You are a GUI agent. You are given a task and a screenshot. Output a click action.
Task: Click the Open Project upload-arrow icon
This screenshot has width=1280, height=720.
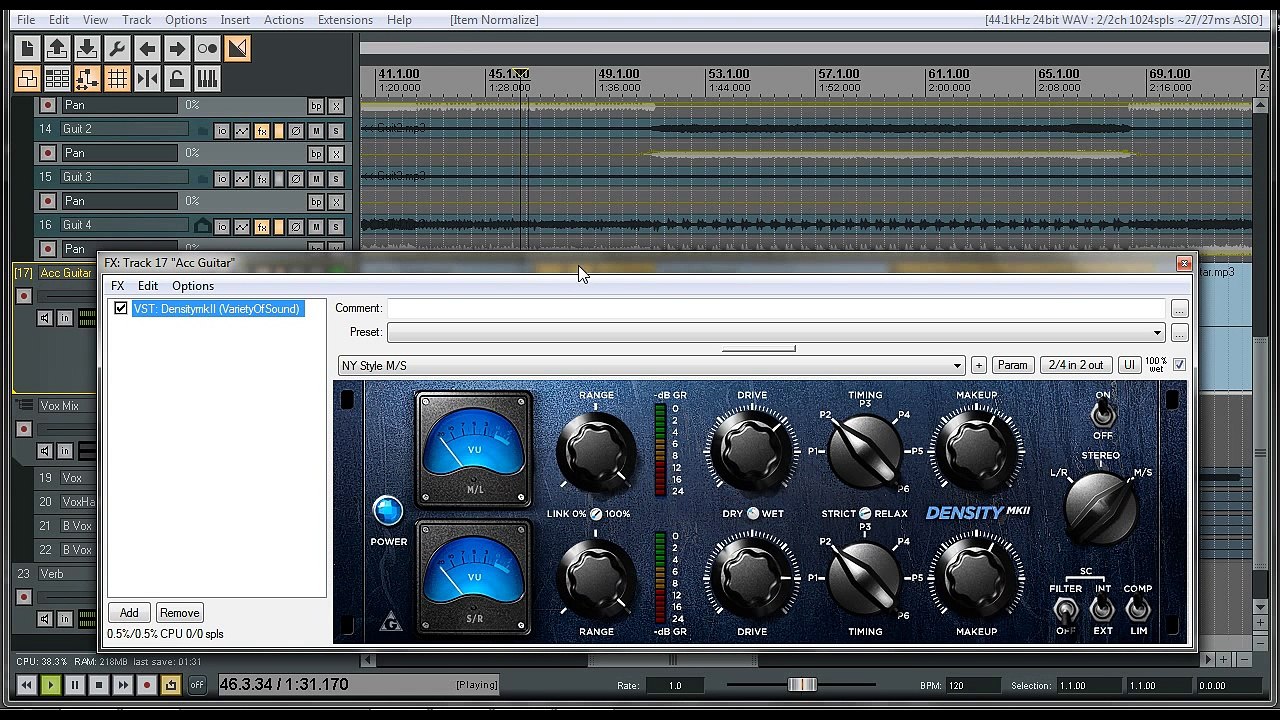[x=57, y=48]
